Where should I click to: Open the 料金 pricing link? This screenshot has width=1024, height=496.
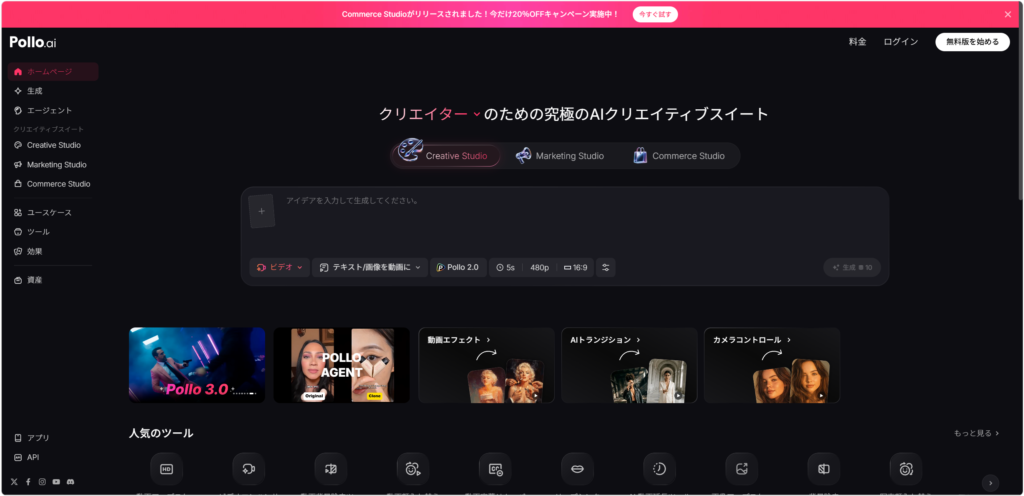(x=857, y=42)
